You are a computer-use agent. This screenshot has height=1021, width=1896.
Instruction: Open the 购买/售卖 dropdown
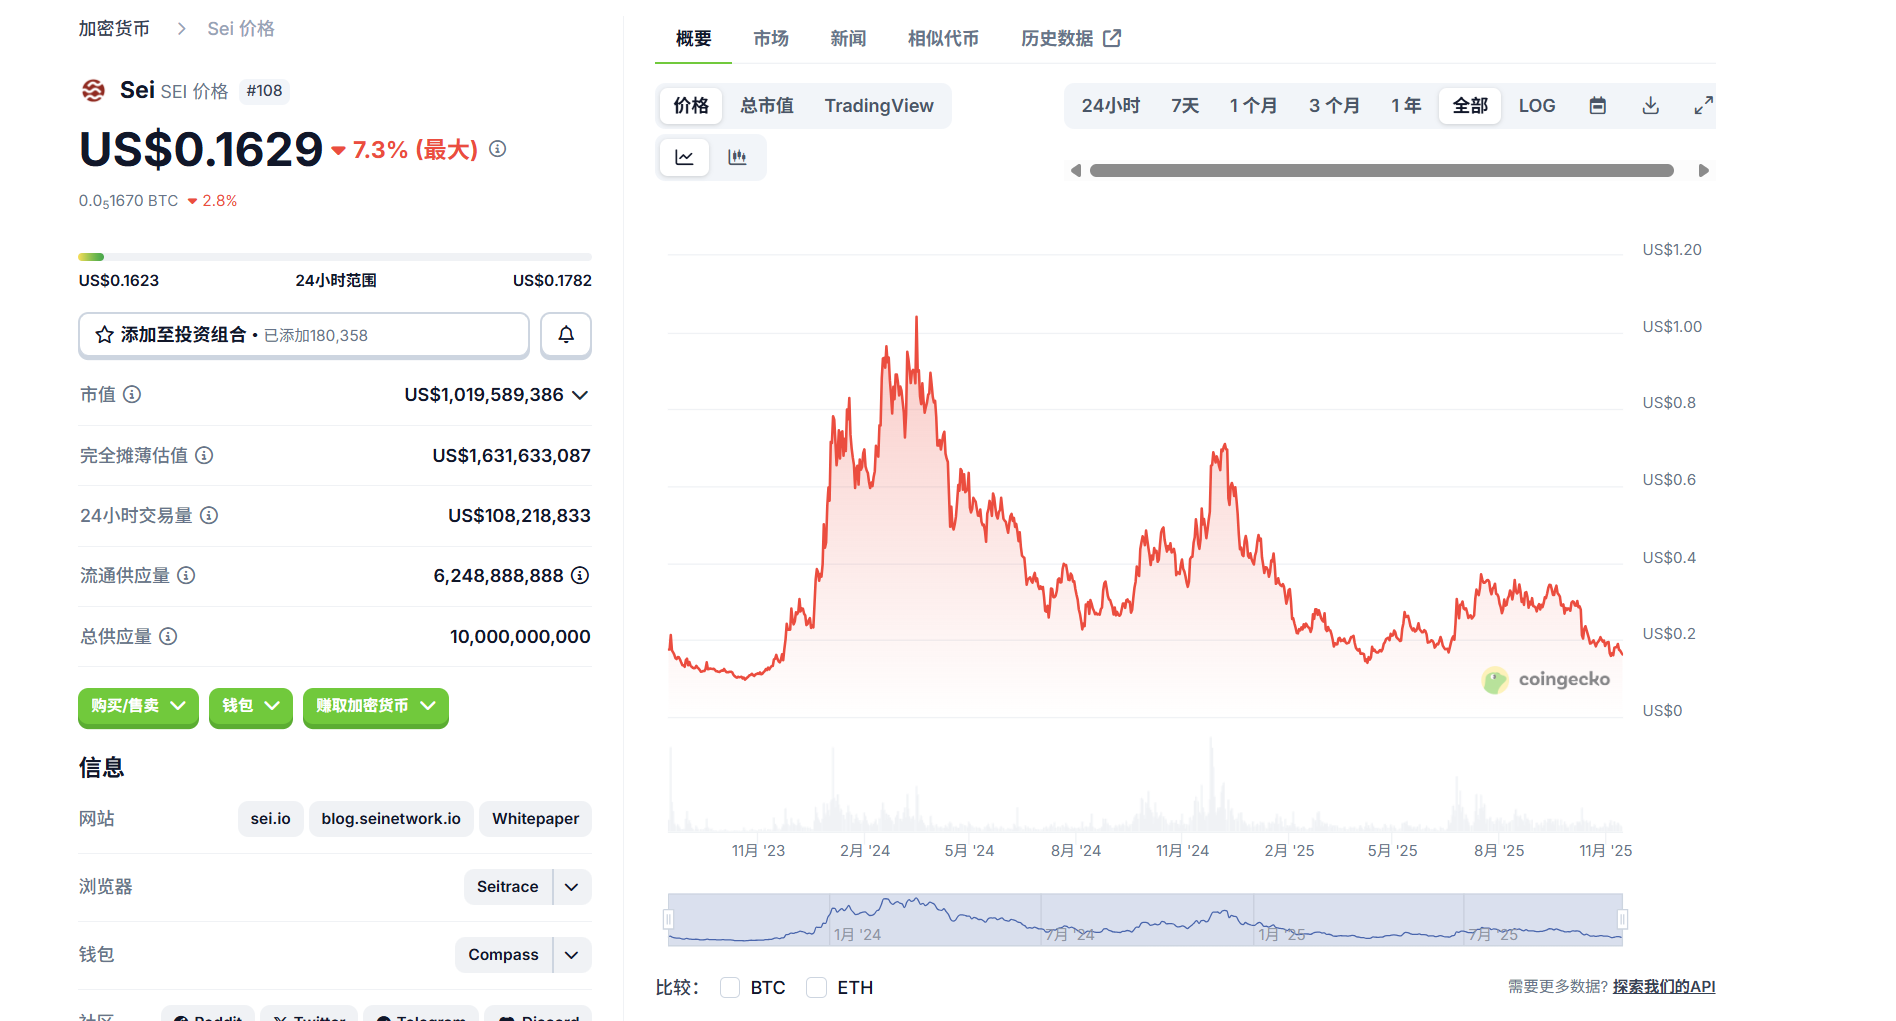coord(138,706)
